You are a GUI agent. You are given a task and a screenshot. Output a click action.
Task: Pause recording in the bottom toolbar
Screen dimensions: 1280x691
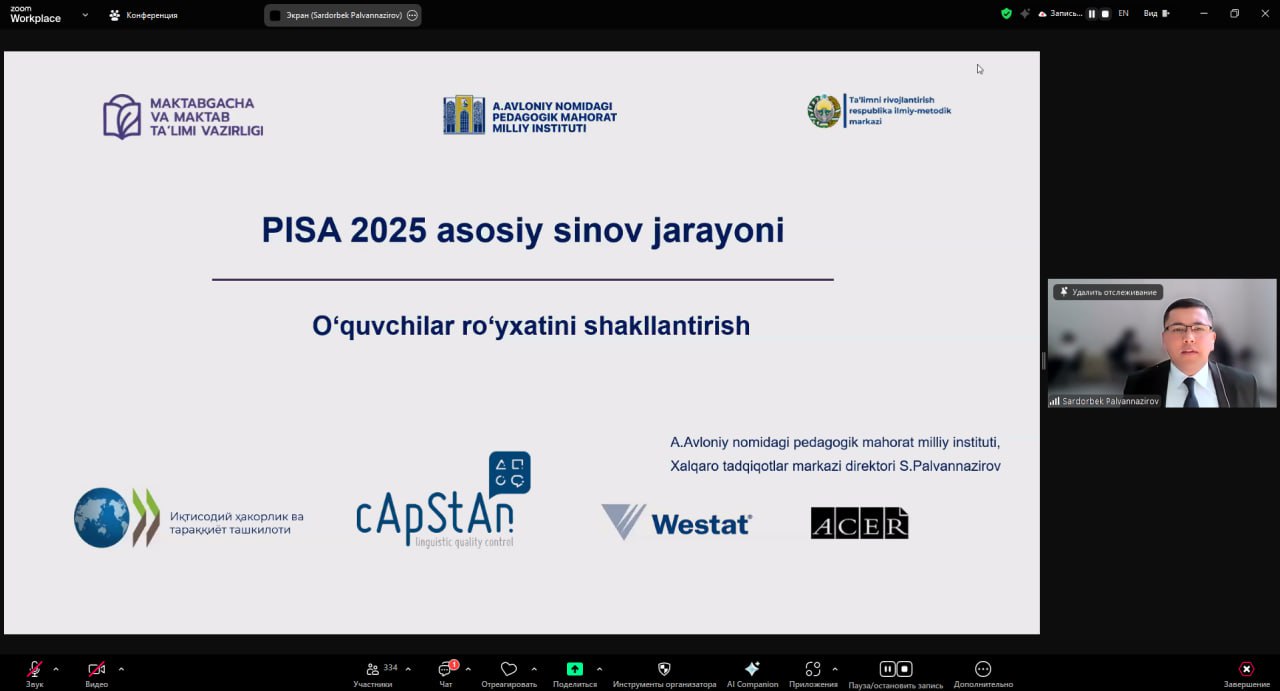[887, 669]
